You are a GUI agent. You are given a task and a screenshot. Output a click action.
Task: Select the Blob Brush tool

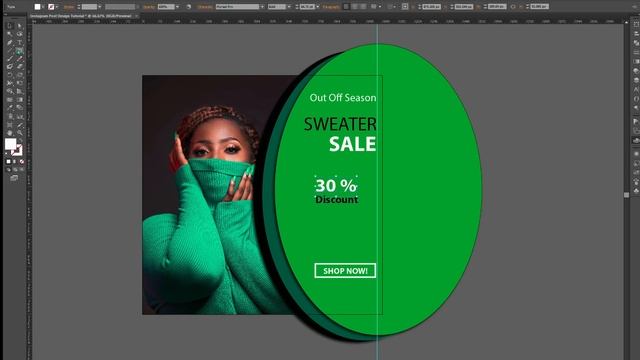point(9,67)
